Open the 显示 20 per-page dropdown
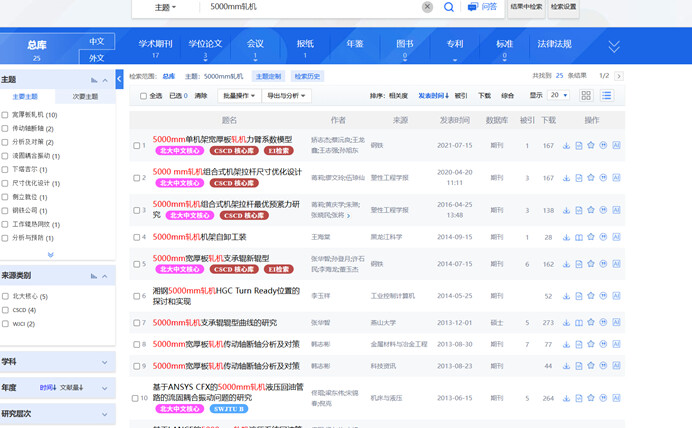 click(x=558, y=95)
